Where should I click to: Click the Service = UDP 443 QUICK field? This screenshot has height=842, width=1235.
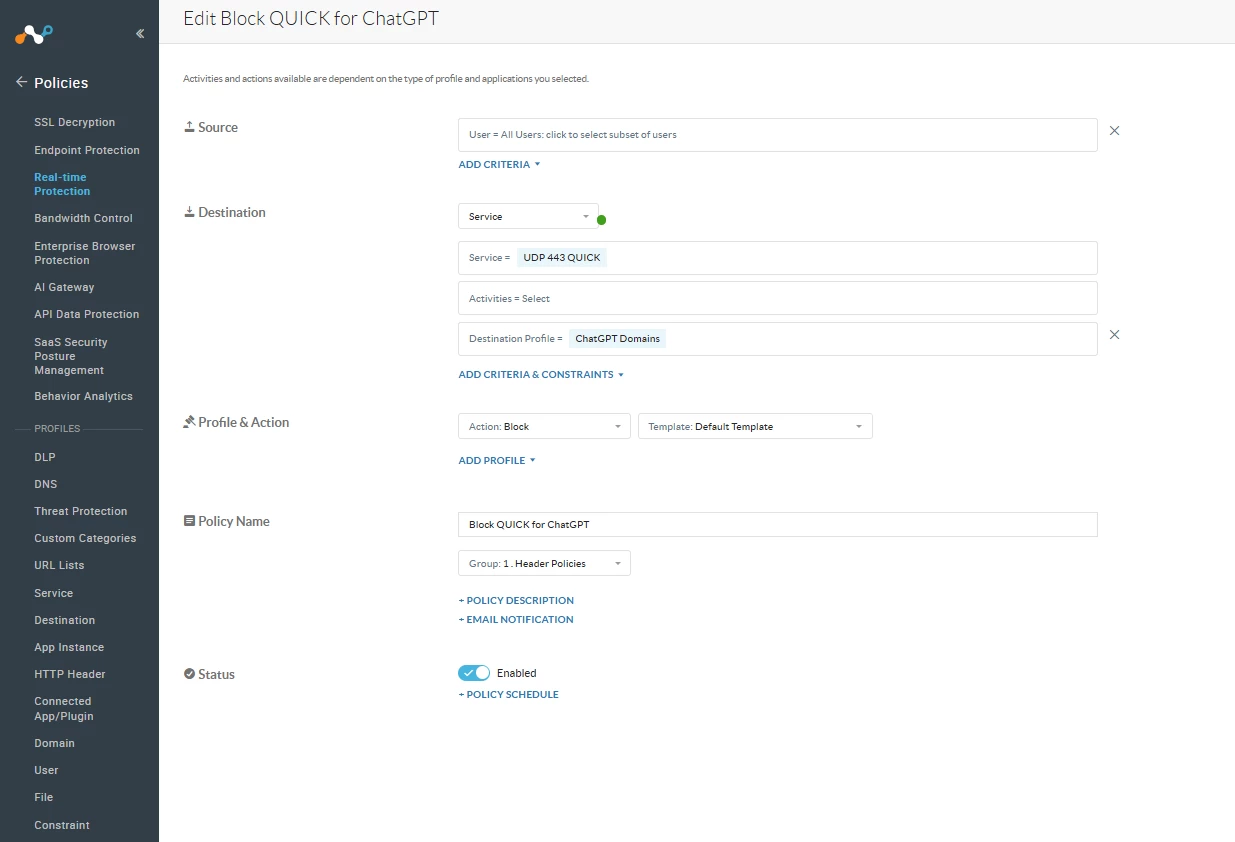777,258
